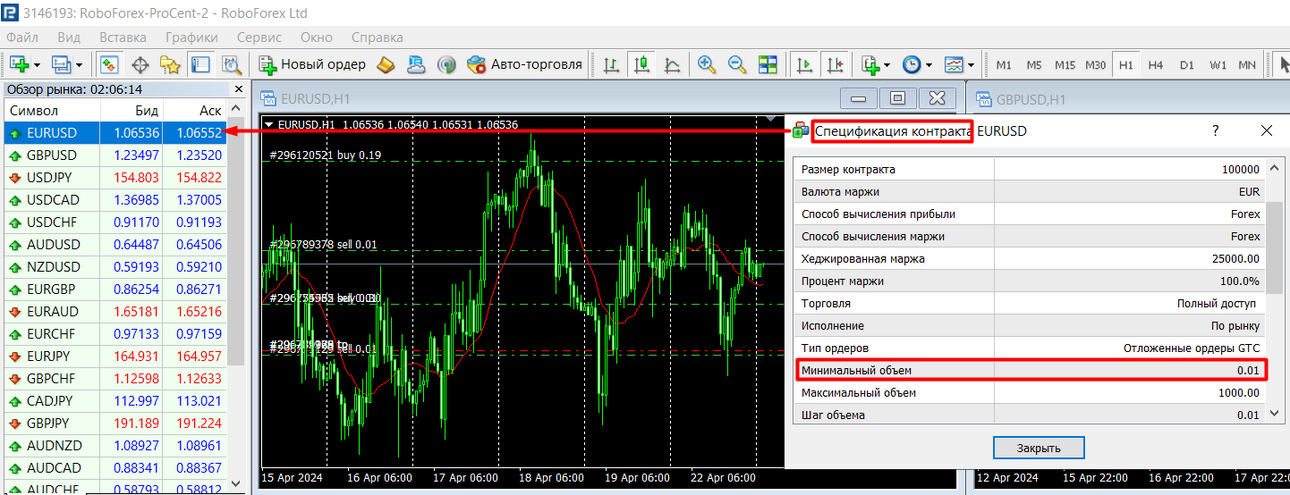Screen dimensions: 1290x495
Task: Click the Закрыть button in specification dialog
Action: point(1038,447)
